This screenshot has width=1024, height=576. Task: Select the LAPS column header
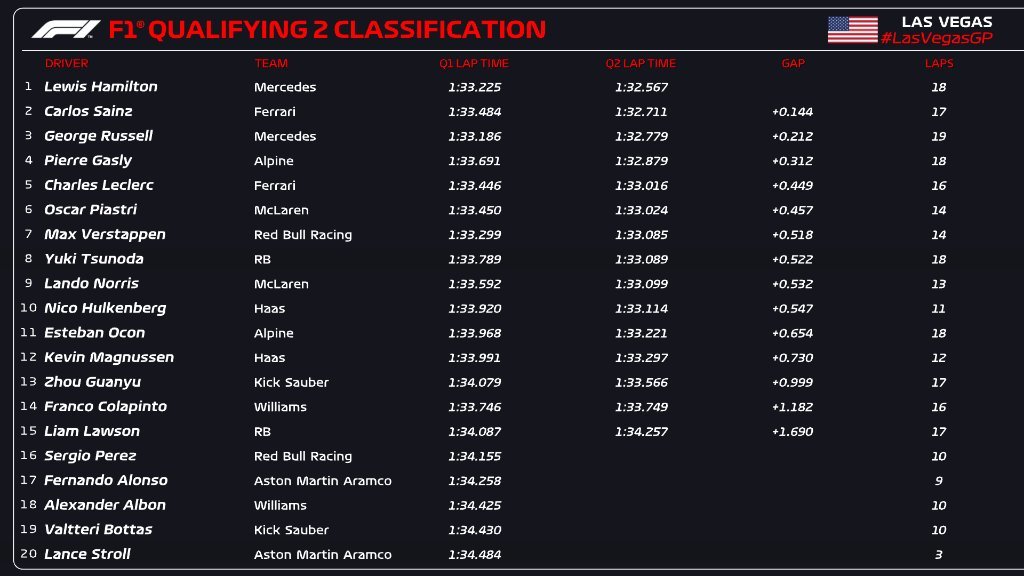pyautogui.click(x=939, y=63)
